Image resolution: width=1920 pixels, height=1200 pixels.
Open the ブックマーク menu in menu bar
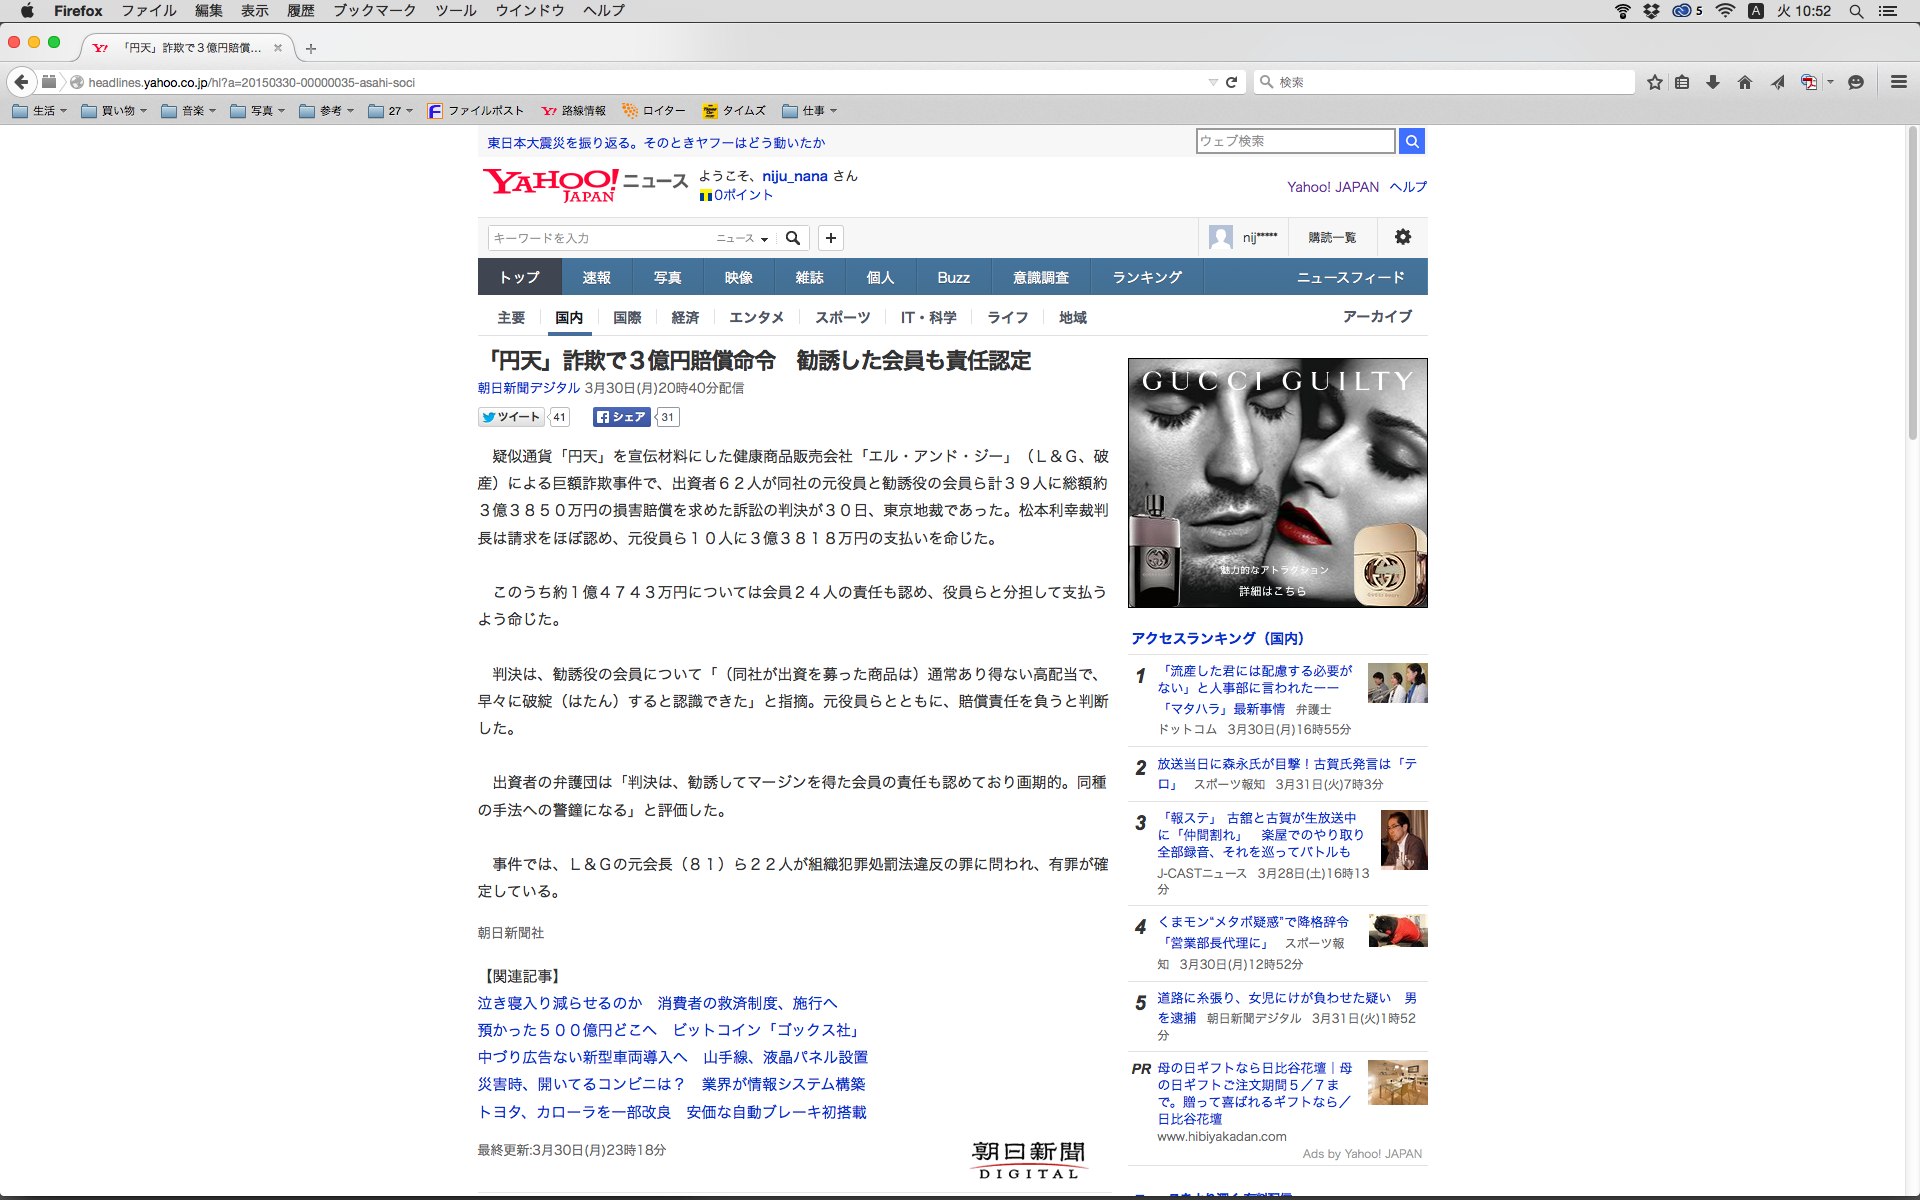point(374,11)
